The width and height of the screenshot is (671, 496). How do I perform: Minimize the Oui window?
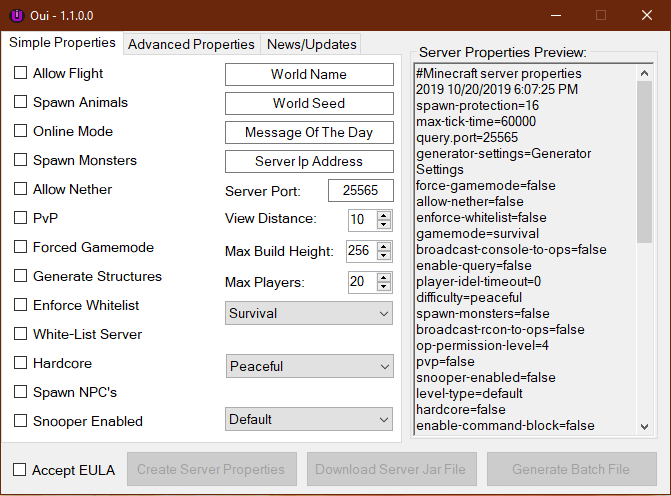click(556, 15)
